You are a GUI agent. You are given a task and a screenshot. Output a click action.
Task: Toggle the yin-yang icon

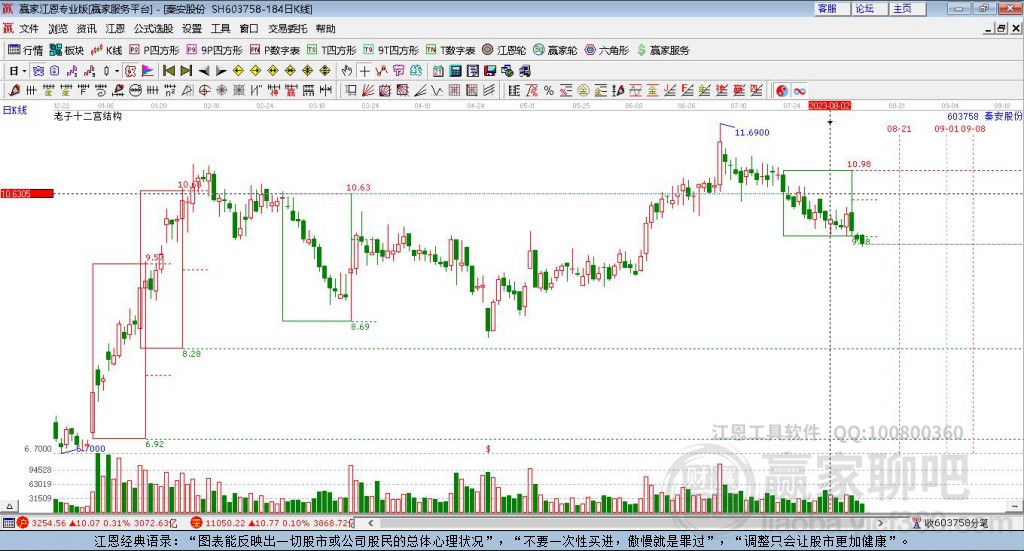click(781, 91)
